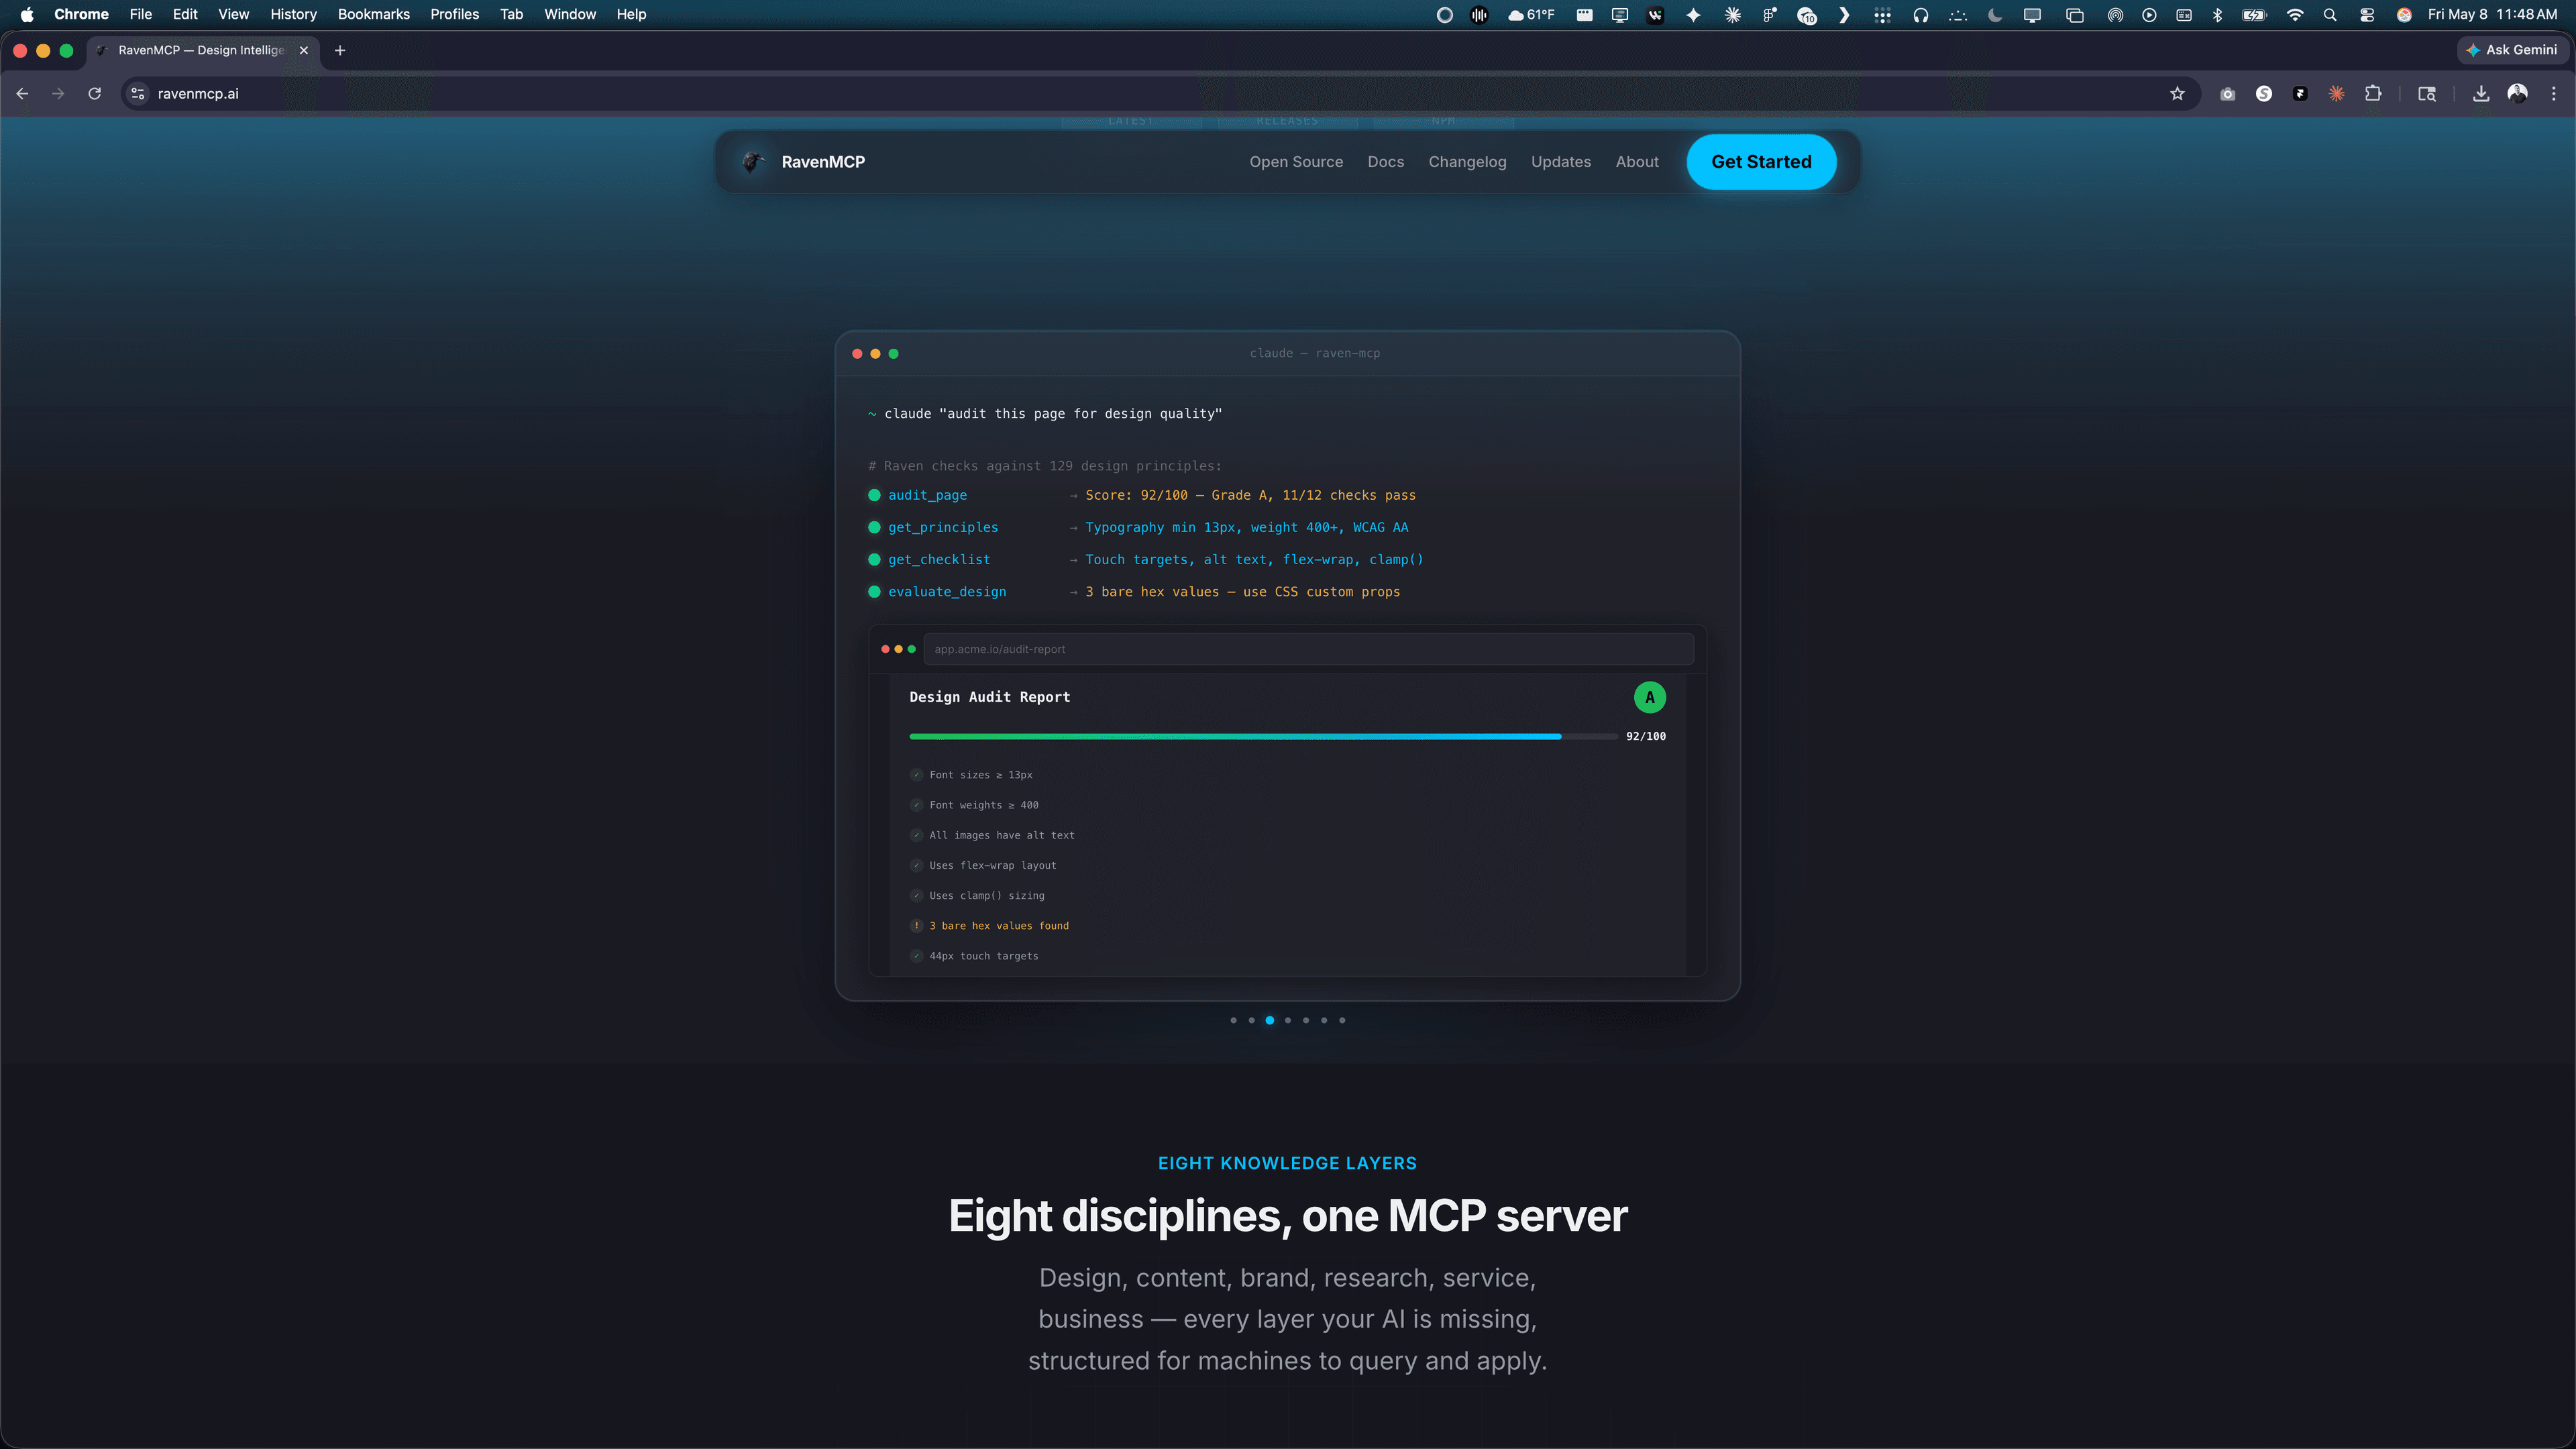The height and width of the screenshot is (1449, 2576).
Task: Click the RavenMCP raven logo
Action: click(753, 162)
